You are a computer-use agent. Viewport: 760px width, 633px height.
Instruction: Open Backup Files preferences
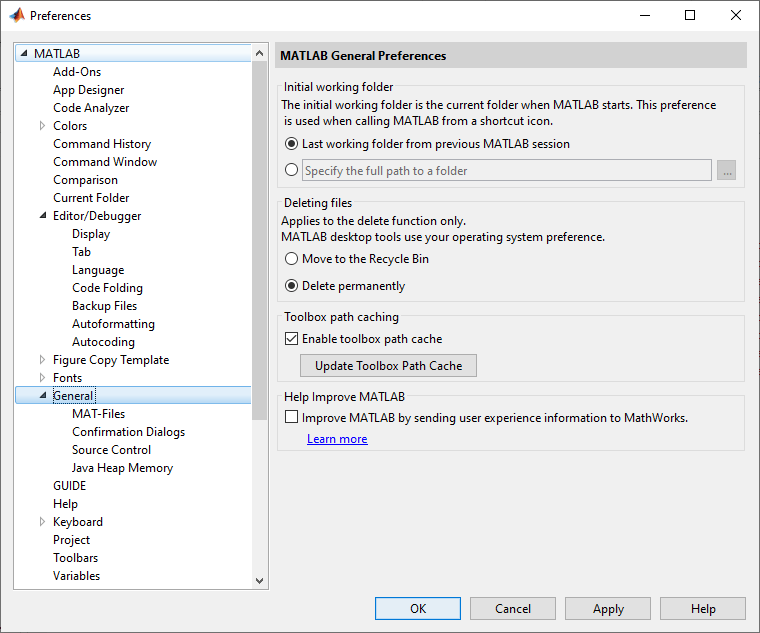(x=105, y=306)
